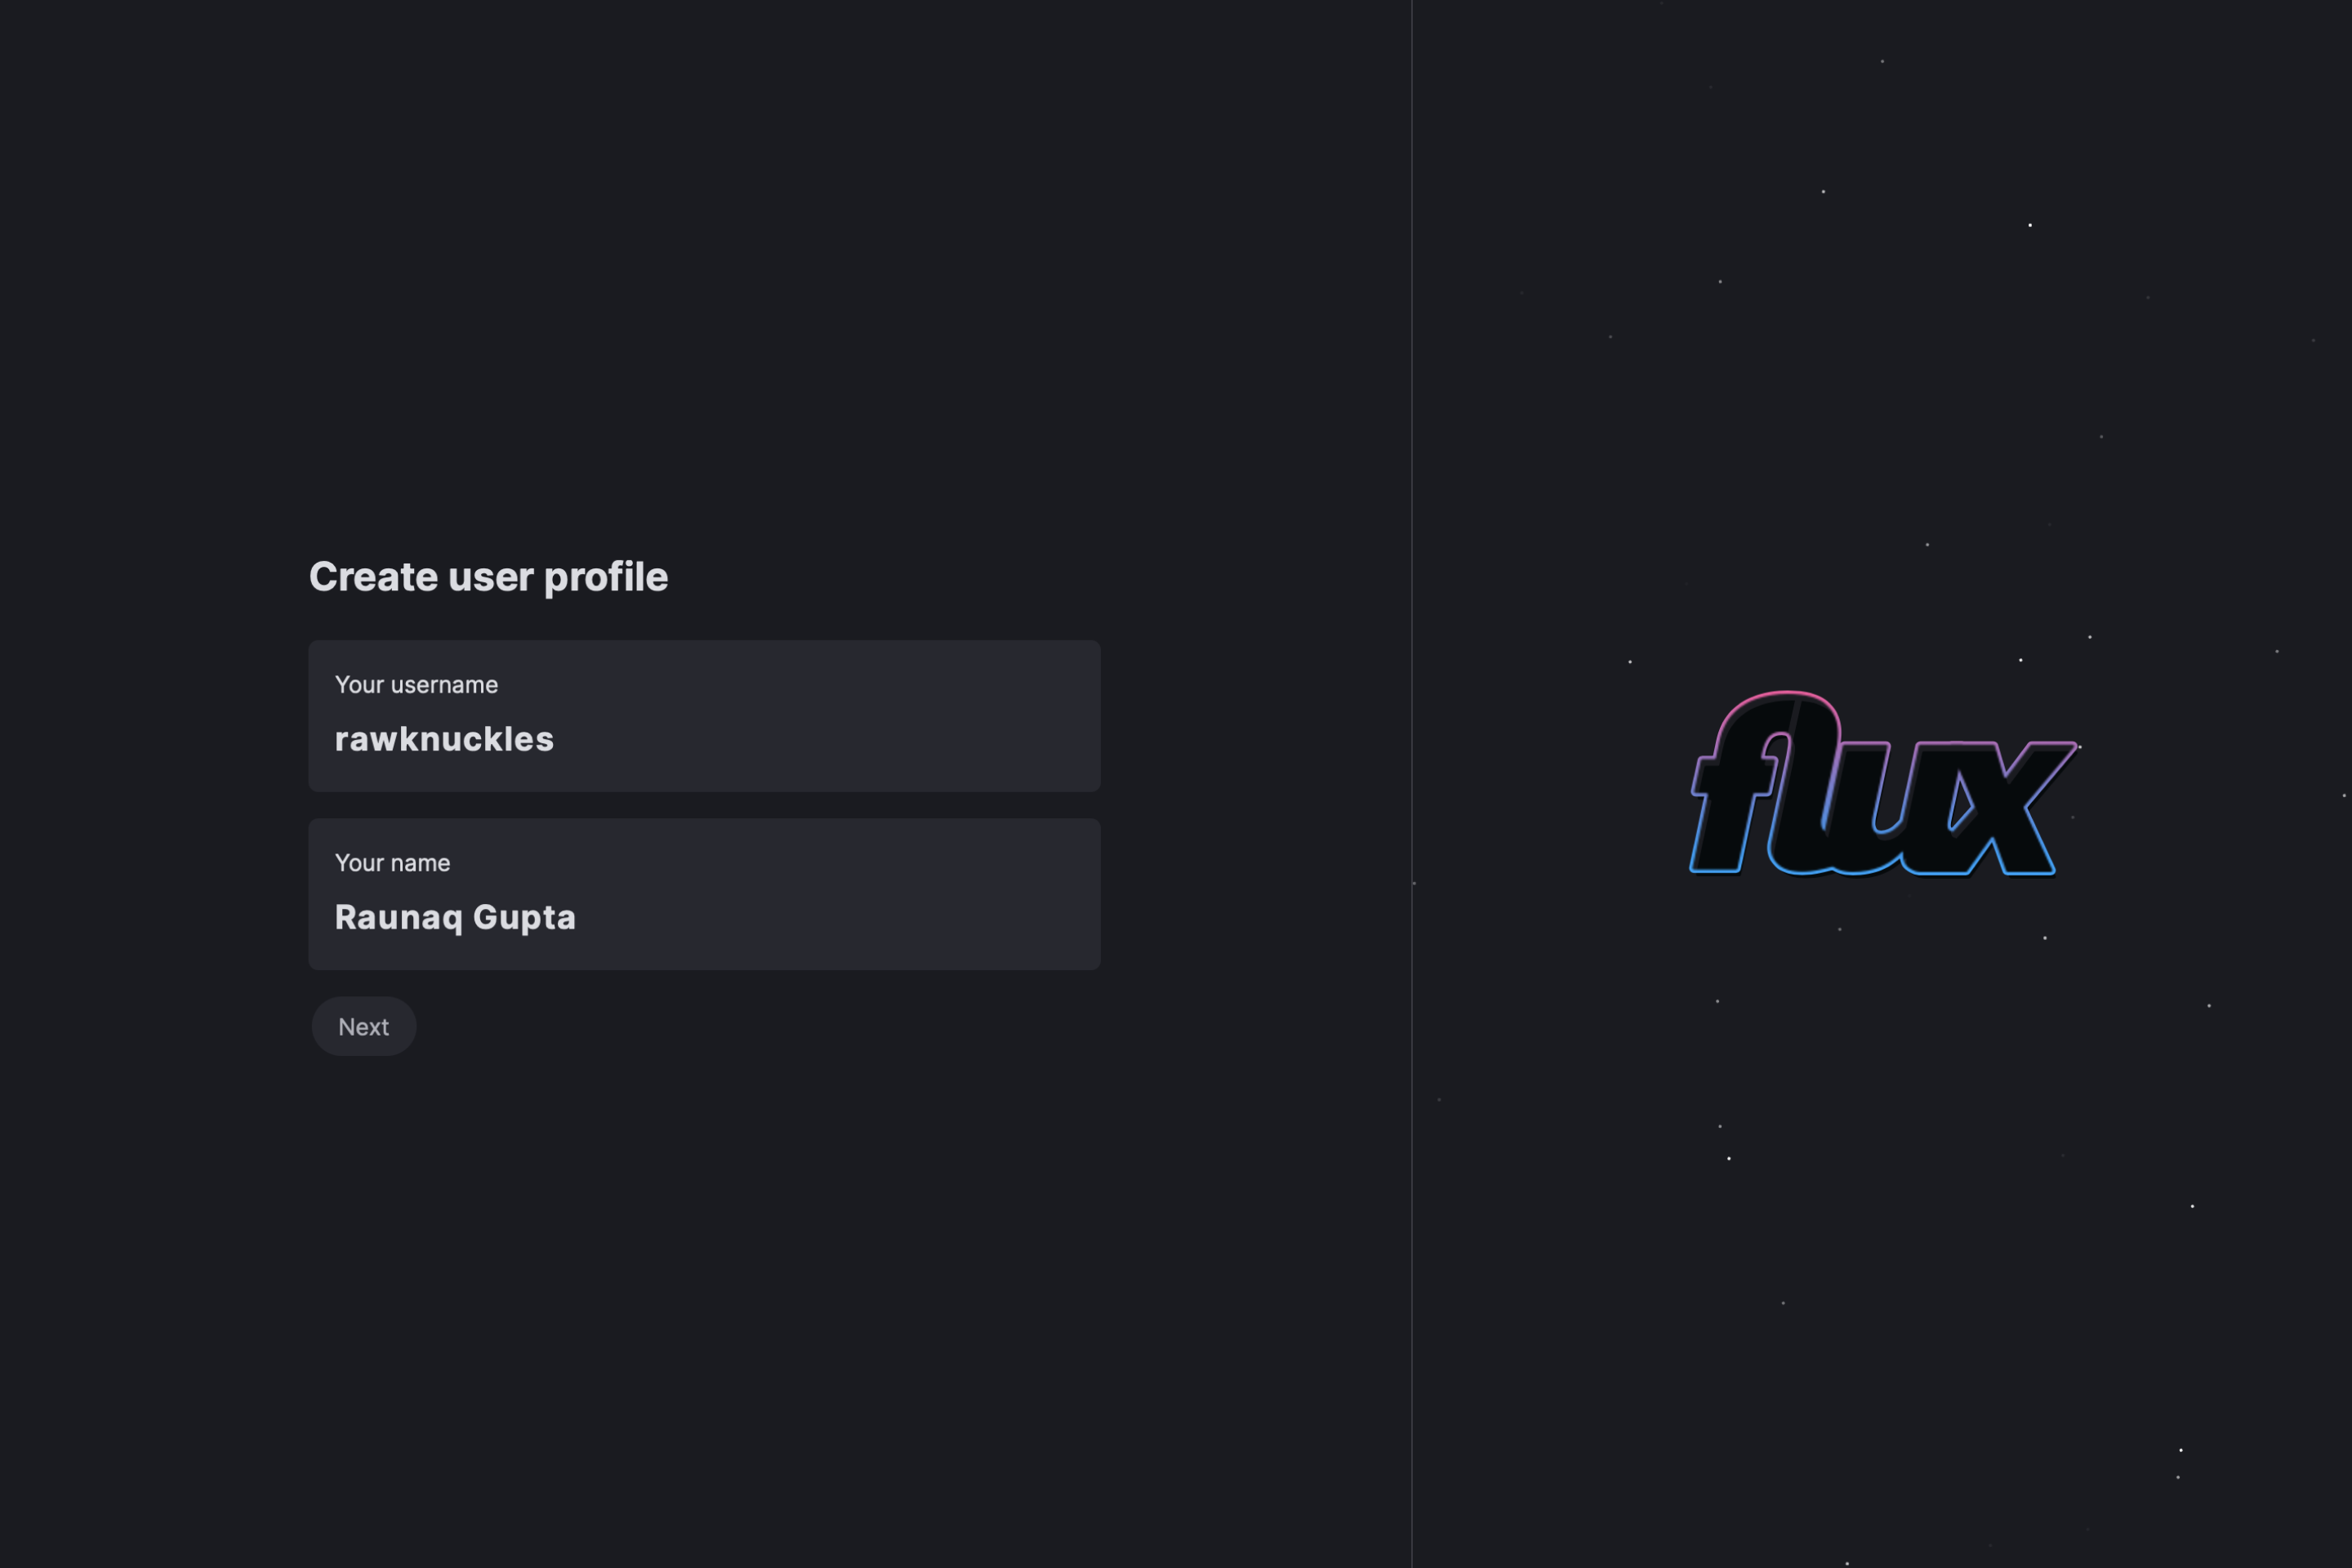Click the starry background above the flux logo
Viewport: 2352px width, 1568px height.
tap(1880, 400)
